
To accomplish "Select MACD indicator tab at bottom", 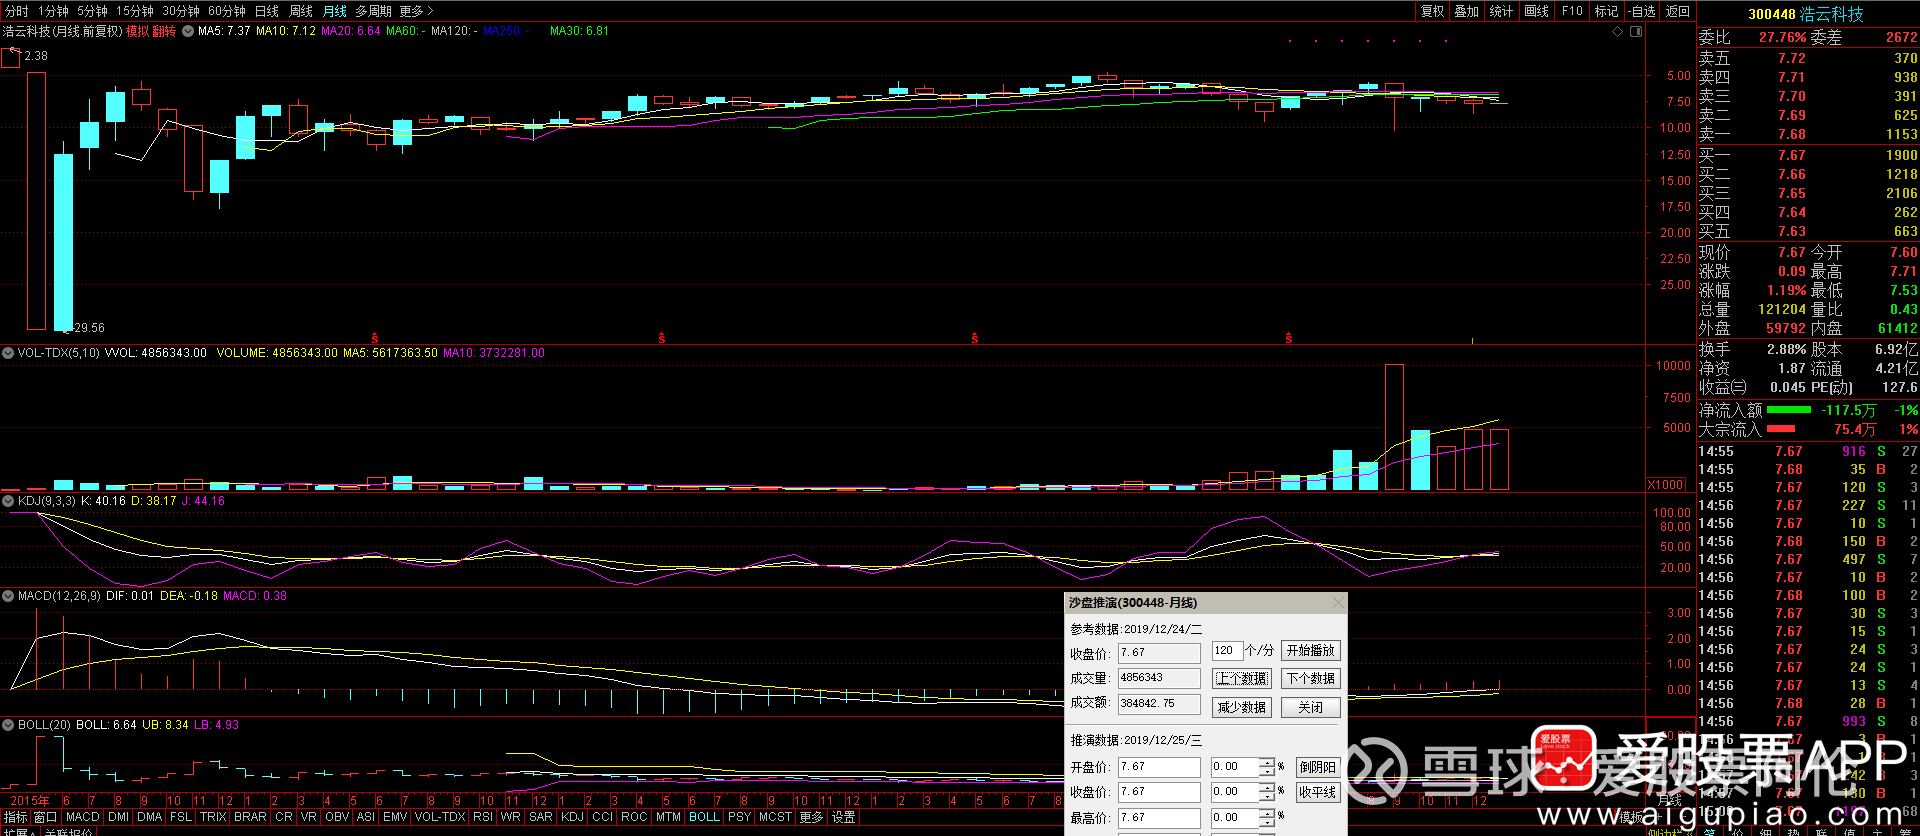I will pos(82,817).
